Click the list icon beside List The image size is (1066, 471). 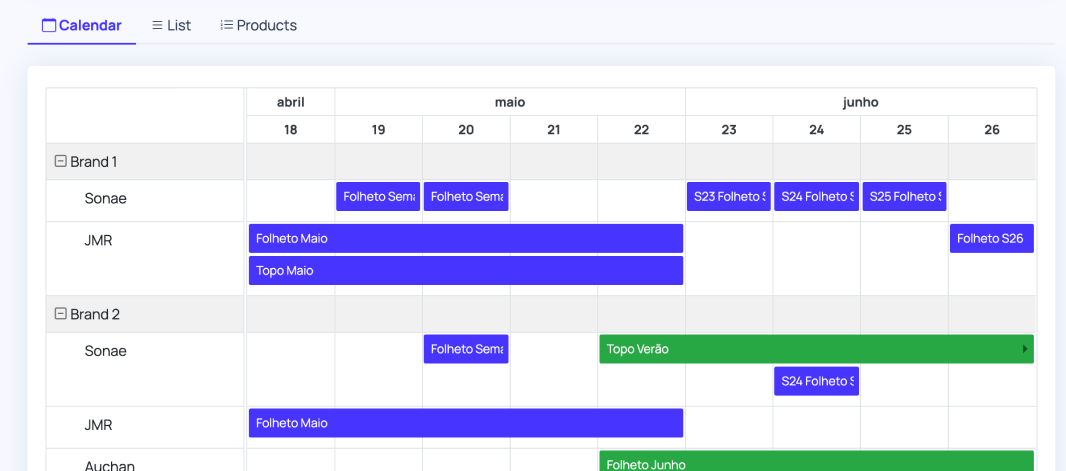(157, 26)
